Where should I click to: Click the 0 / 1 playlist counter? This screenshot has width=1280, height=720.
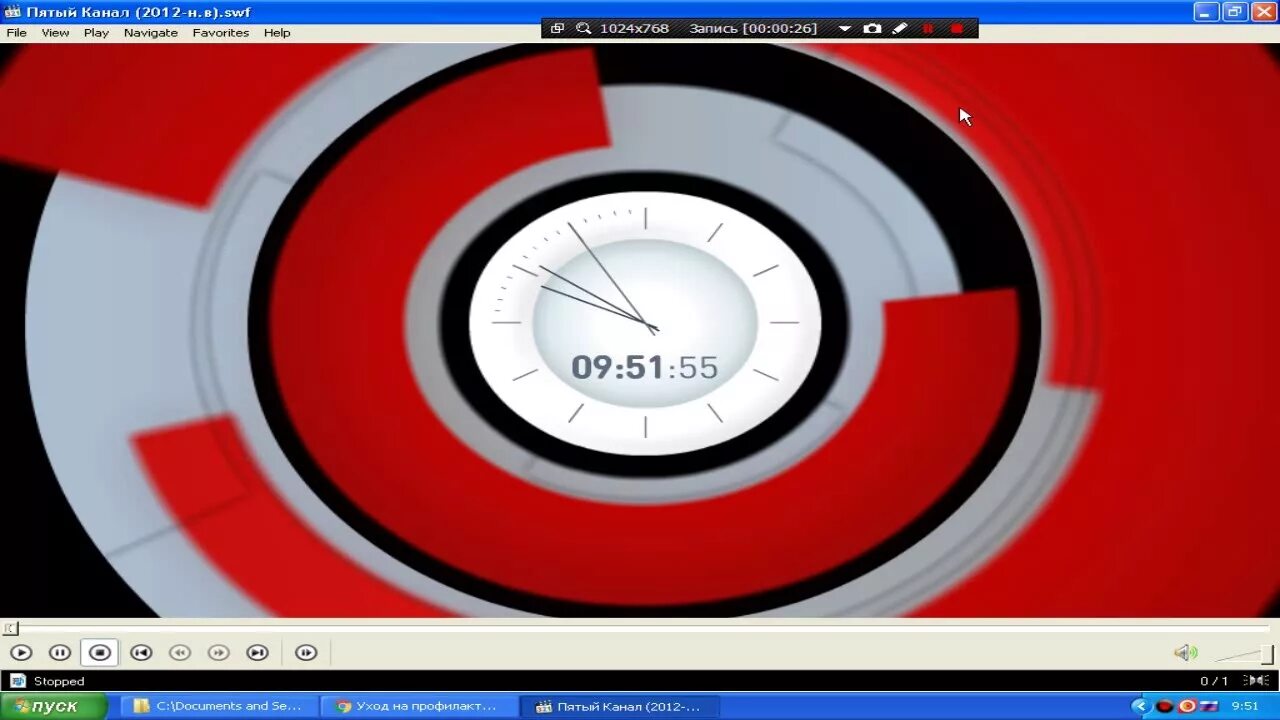click(1214, 681)
